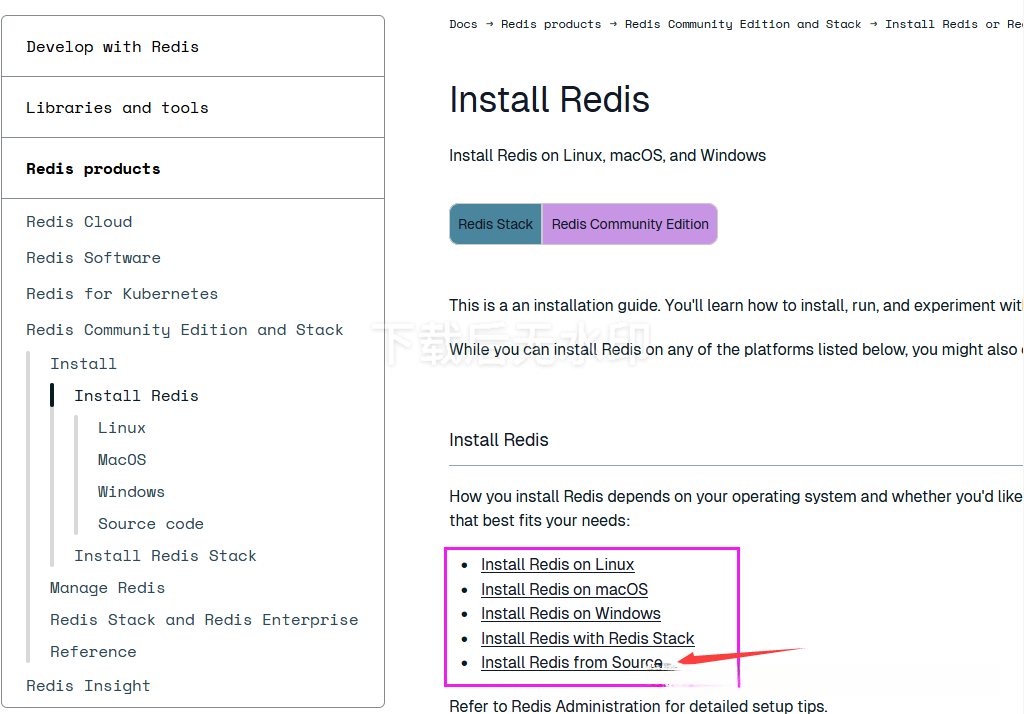1024x714 pixels.
Task: Open the Source code sidebar page
Action: pyautogui.click(x=151, y=524)
